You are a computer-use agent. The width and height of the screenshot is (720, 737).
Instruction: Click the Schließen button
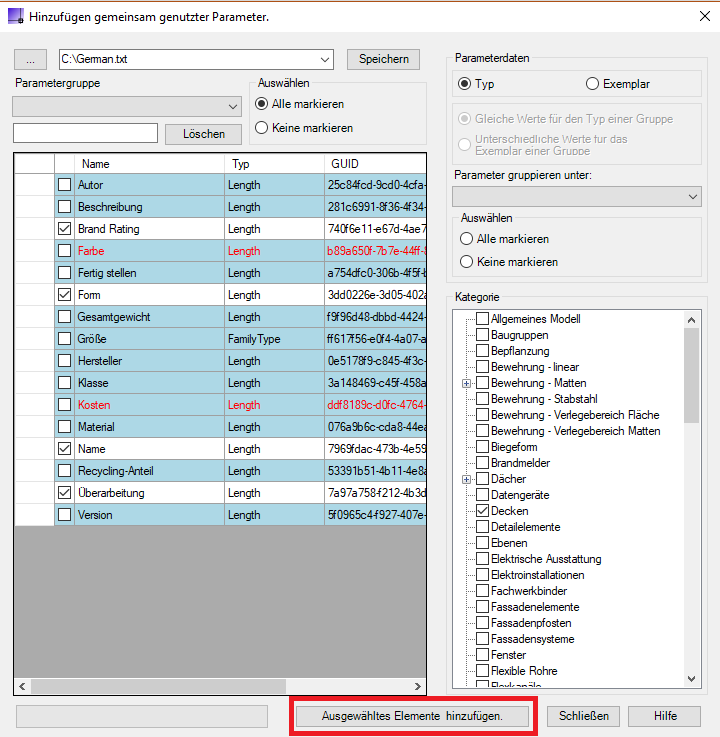[x=583, y=716]
